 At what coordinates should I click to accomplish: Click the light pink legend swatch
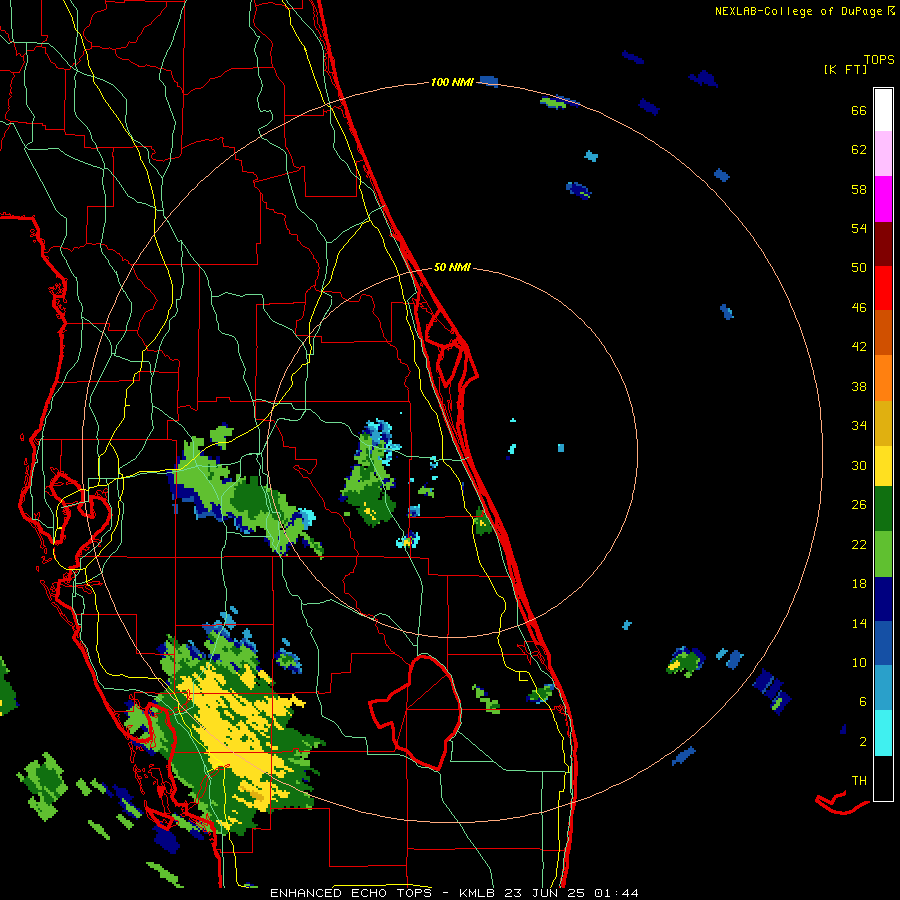883,154
